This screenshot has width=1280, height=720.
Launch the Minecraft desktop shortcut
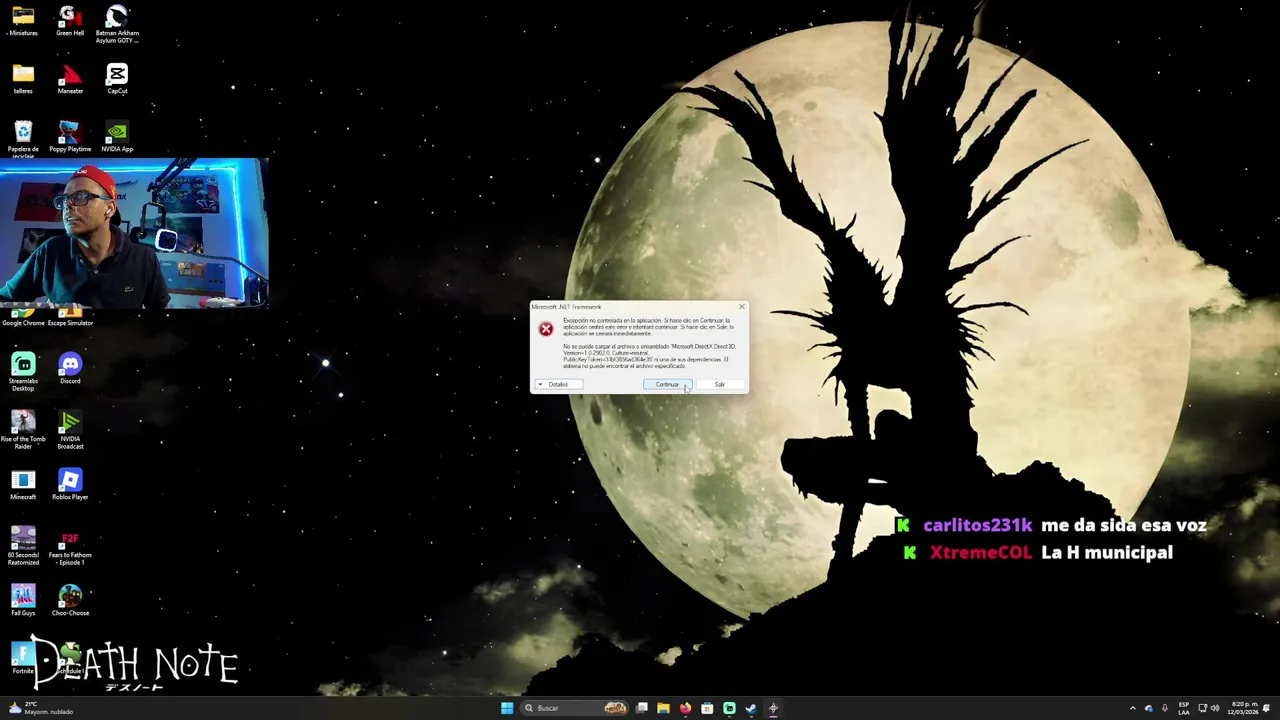tap(23, 485)
